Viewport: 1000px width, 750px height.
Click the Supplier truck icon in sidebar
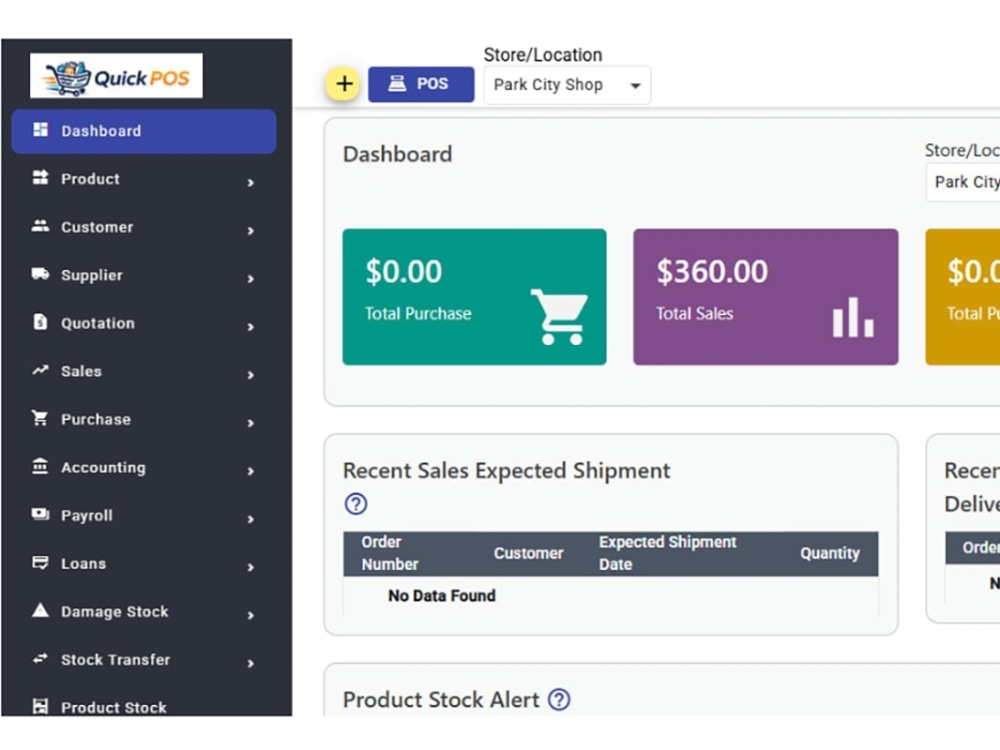tap(40, 274)
